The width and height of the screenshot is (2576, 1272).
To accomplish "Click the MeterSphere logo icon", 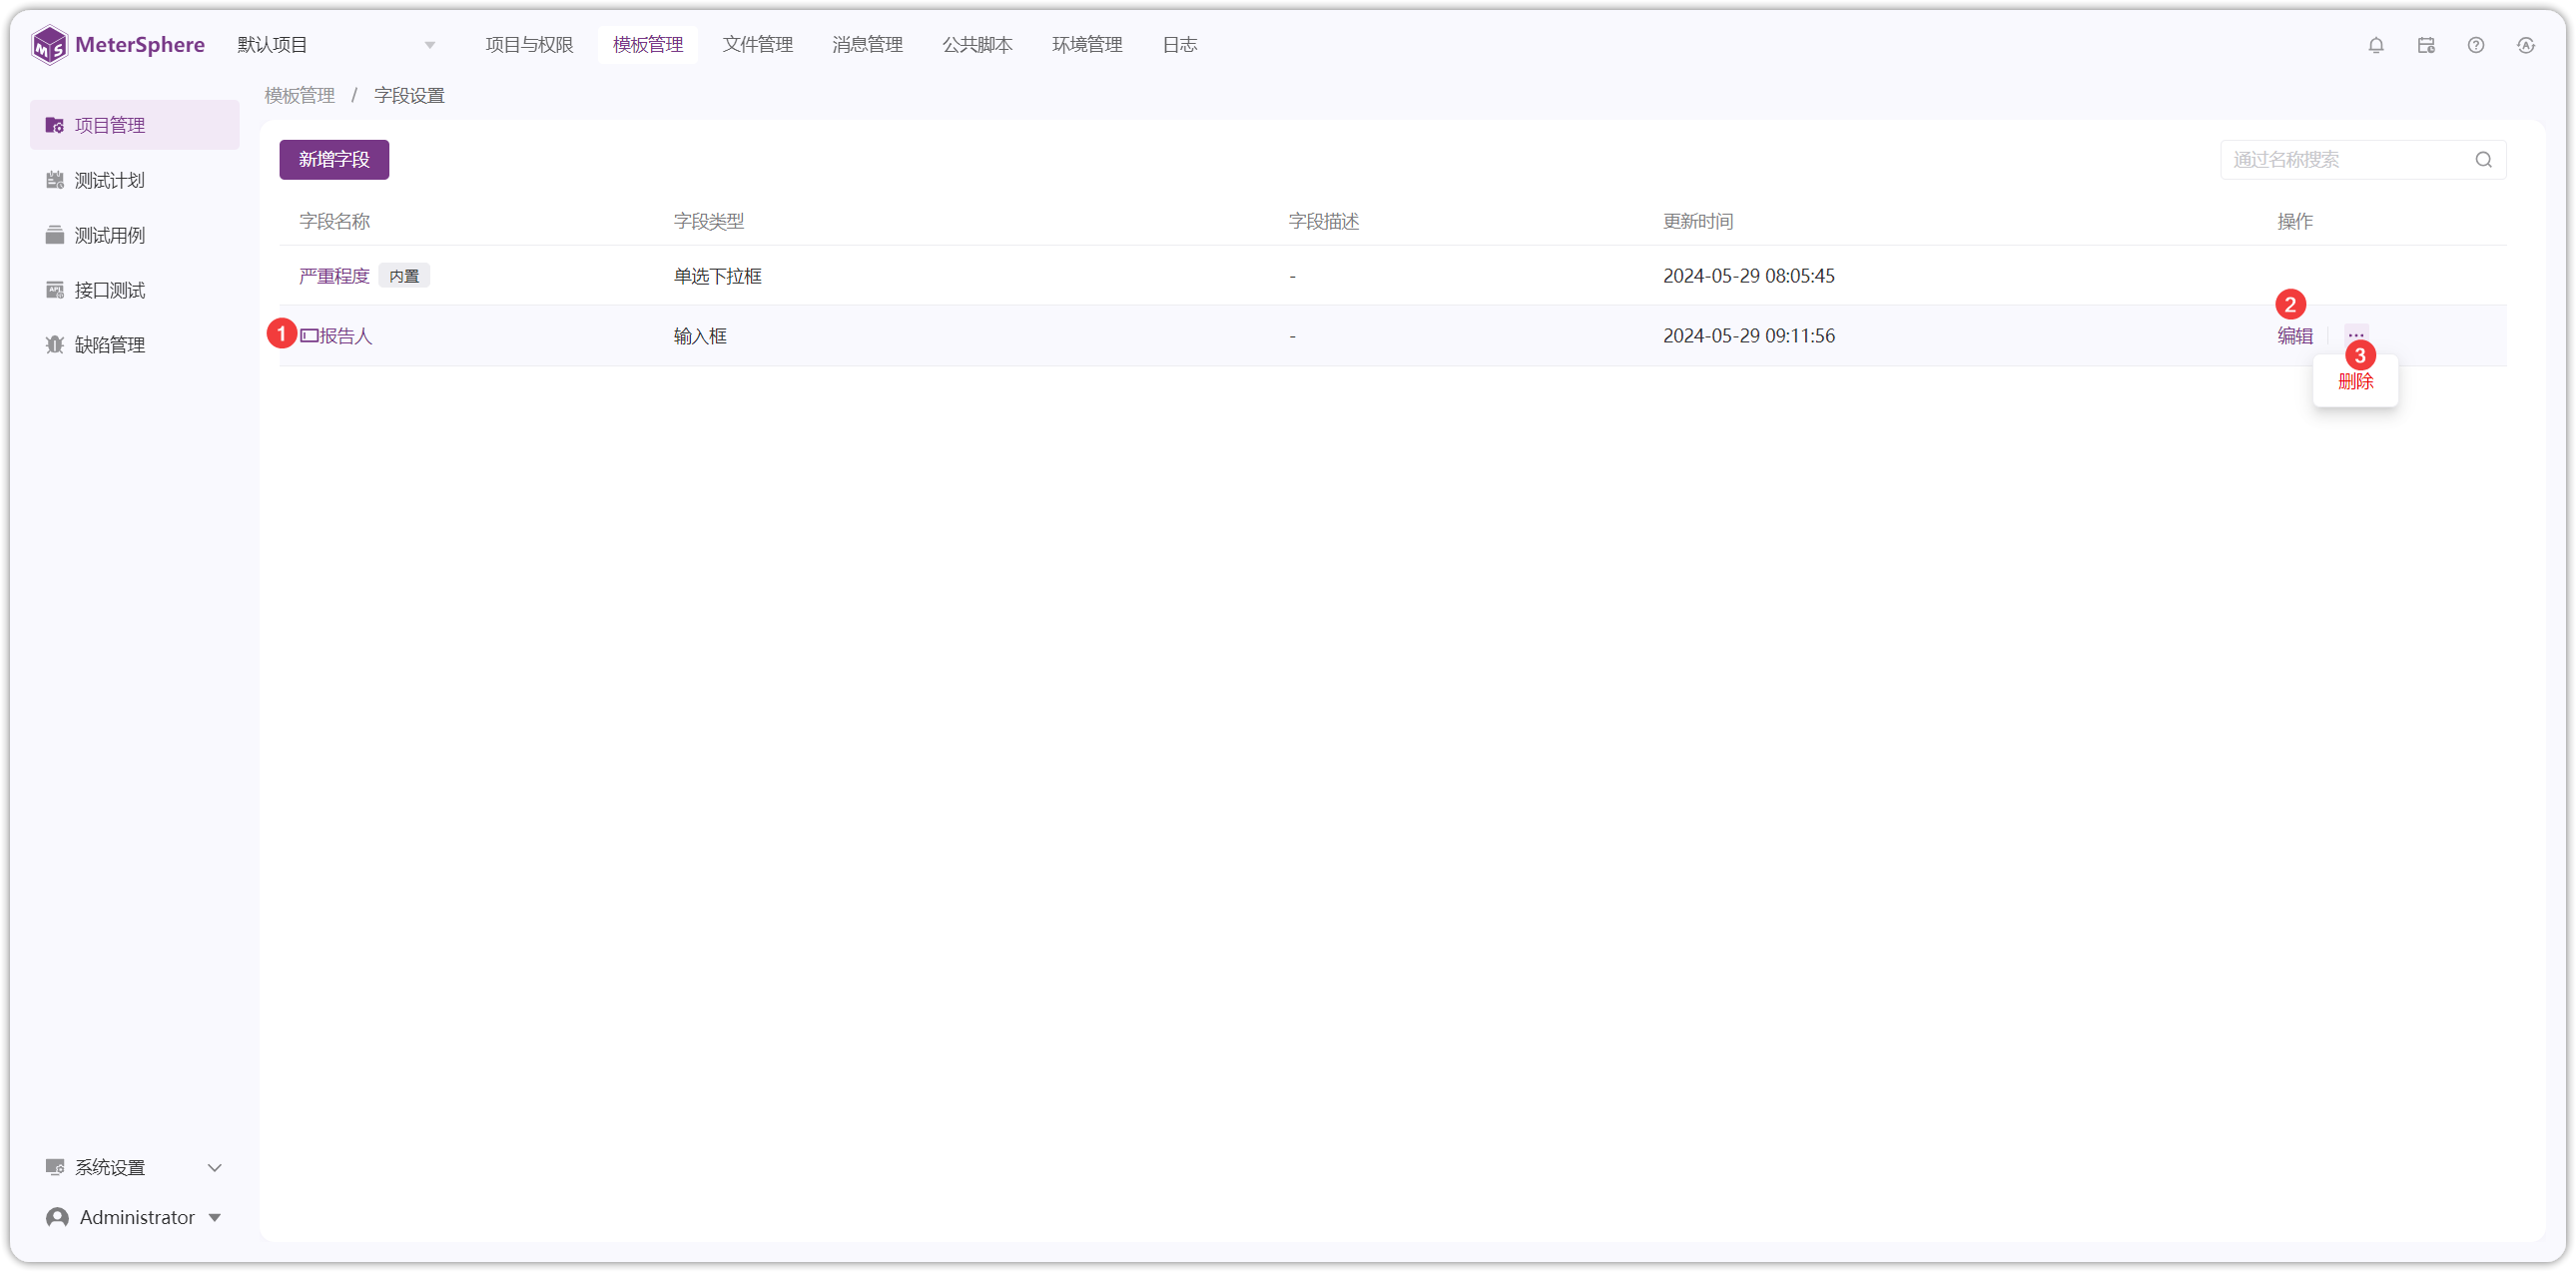I will [x=49, y=45].
